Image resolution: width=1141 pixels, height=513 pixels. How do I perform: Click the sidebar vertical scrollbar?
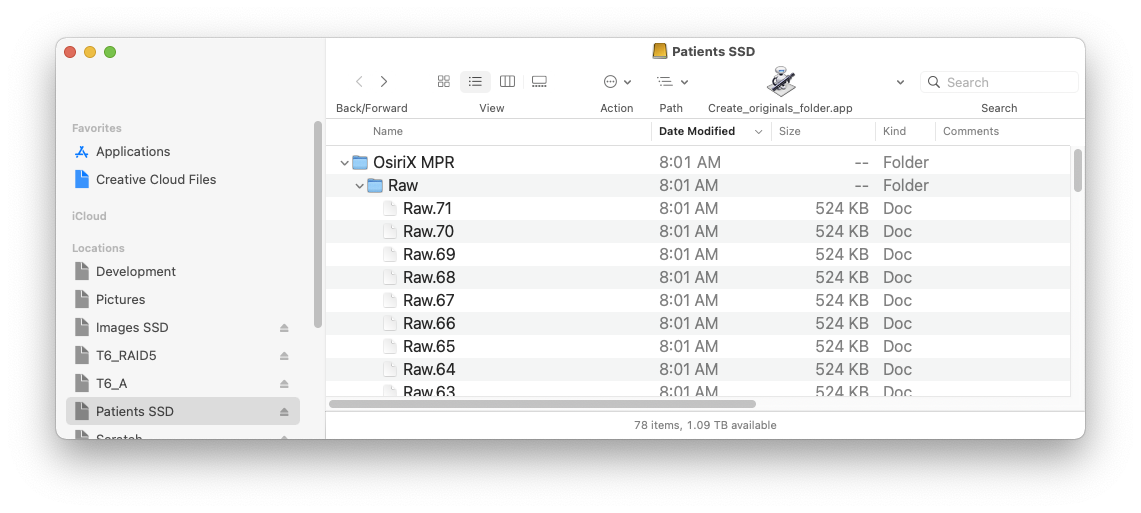tap(317, 225)
